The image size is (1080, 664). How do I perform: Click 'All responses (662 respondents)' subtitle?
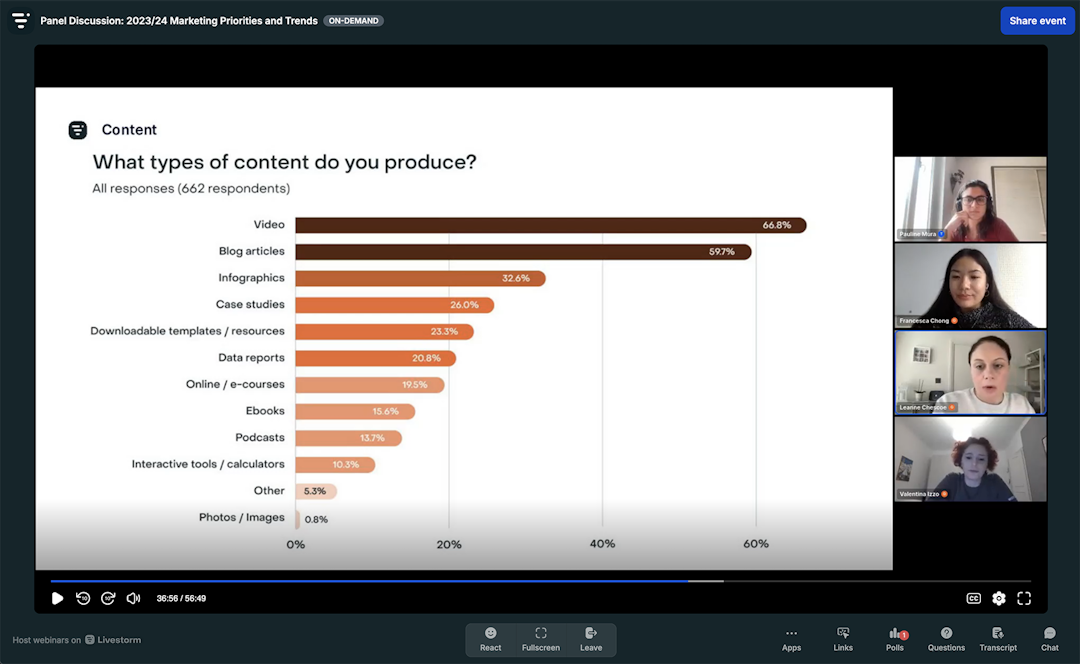click(x=191, y=189)
